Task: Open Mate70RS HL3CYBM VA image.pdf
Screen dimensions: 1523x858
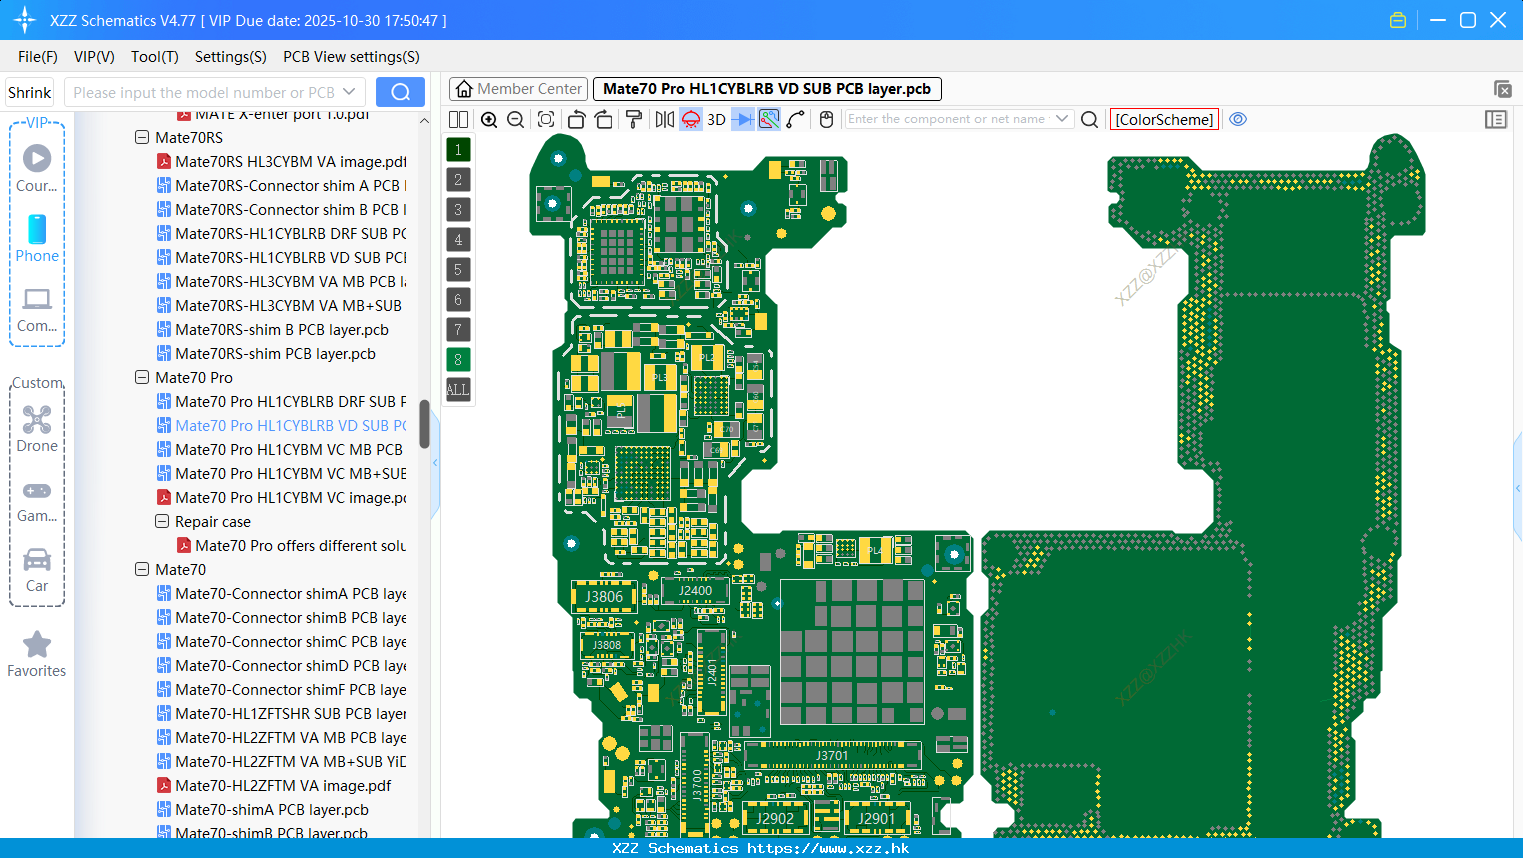Action: point(281,161)
